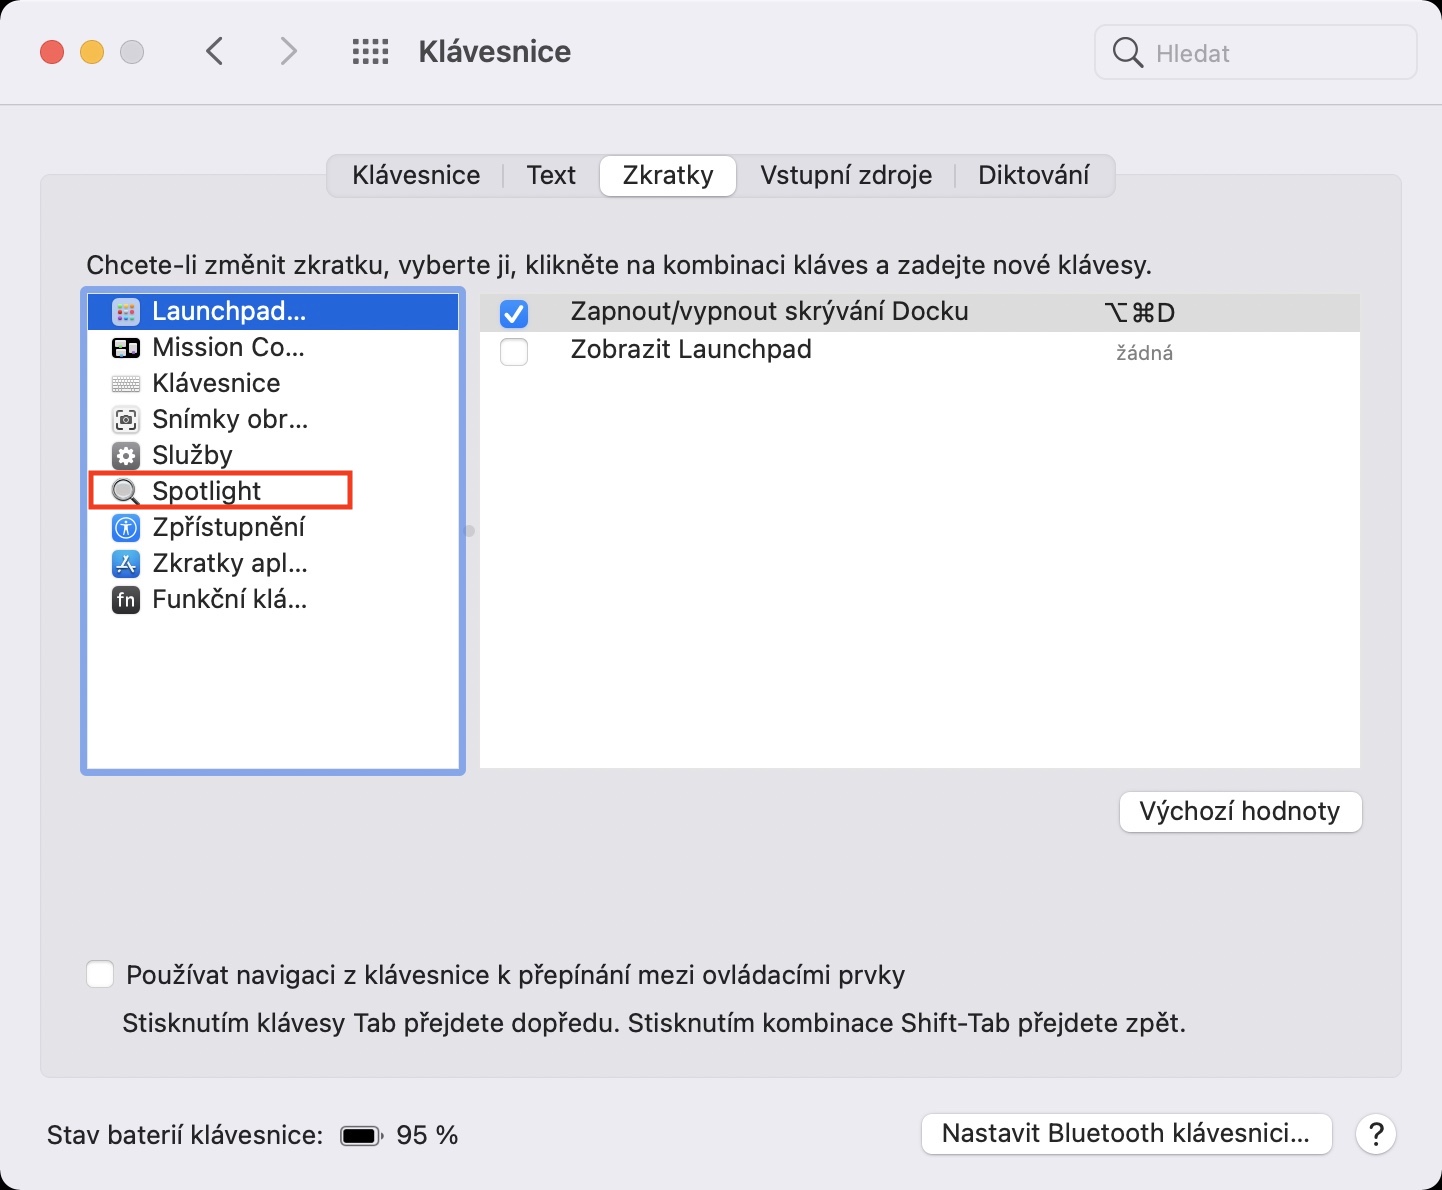Disable the Dock hiding shortcut checkbox
The image size is (1442, 1190).
point(514,314)
